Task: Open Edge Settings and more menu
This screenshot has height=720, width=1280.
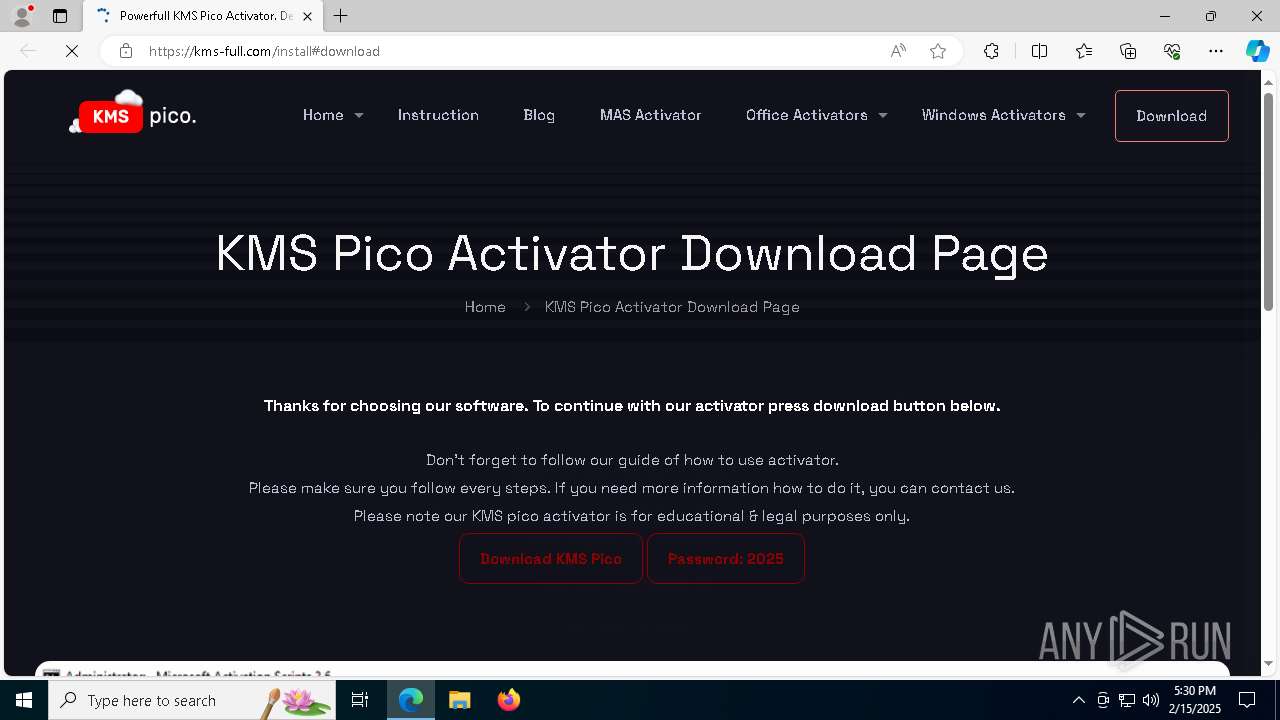Action: (1216, 51)
